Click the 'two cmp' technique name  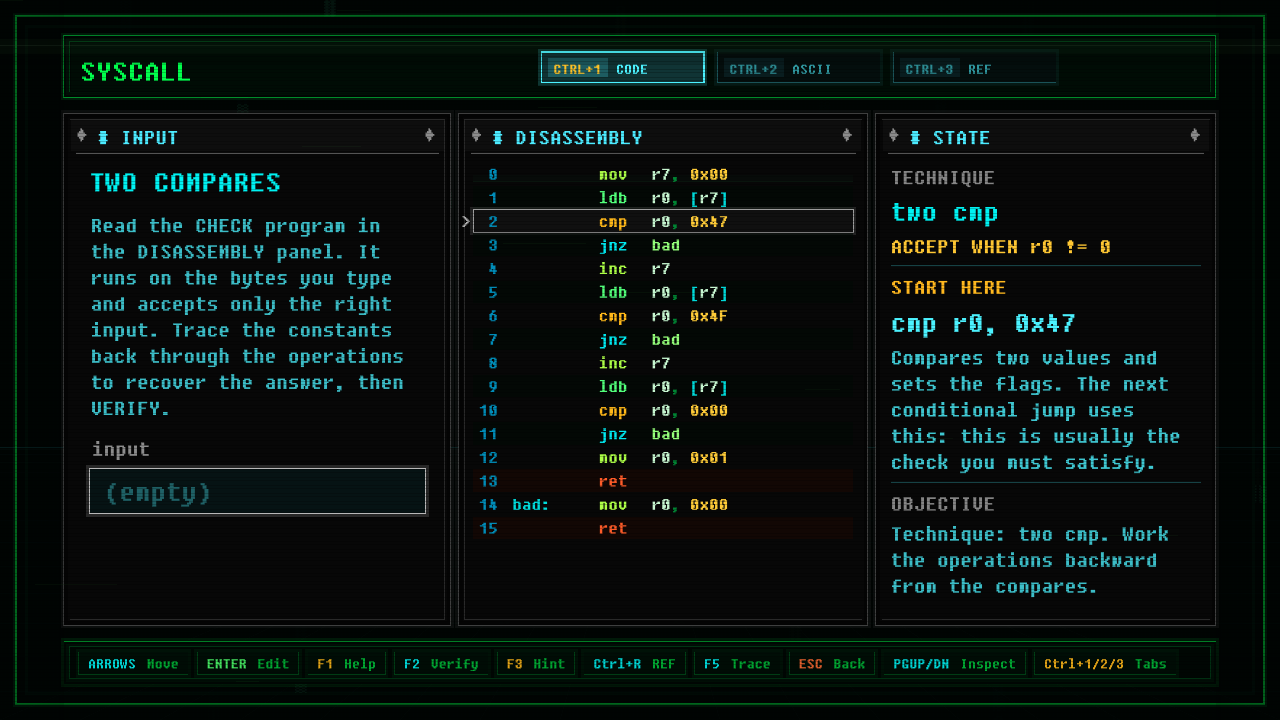(945, 212)
